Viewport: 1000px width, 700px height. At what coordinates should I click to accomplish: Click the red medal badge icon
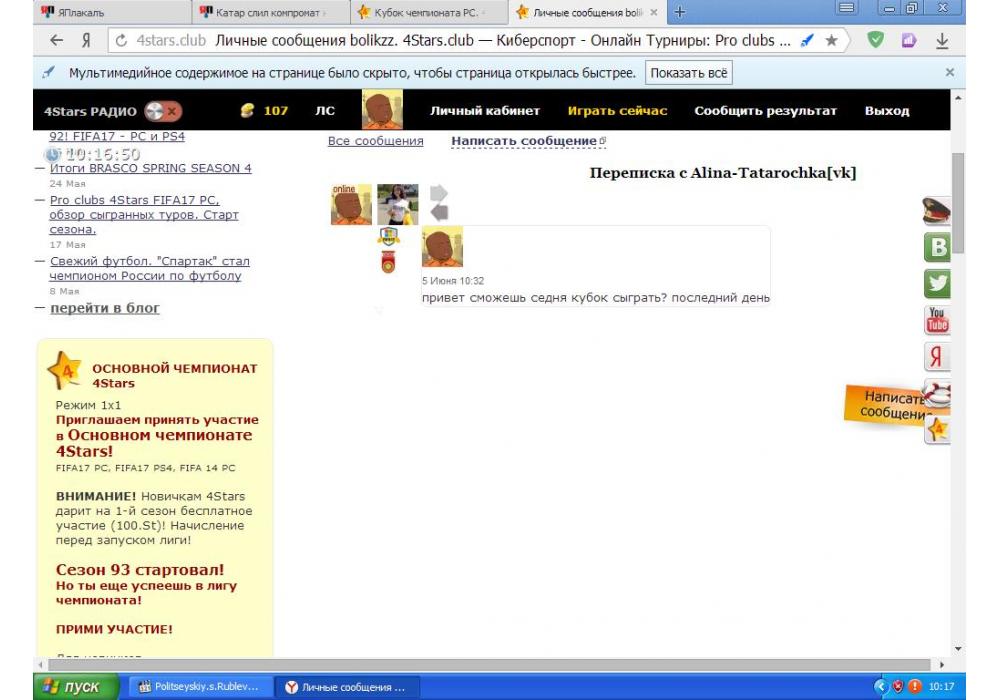pyautogui.click(x=388, y=261)
